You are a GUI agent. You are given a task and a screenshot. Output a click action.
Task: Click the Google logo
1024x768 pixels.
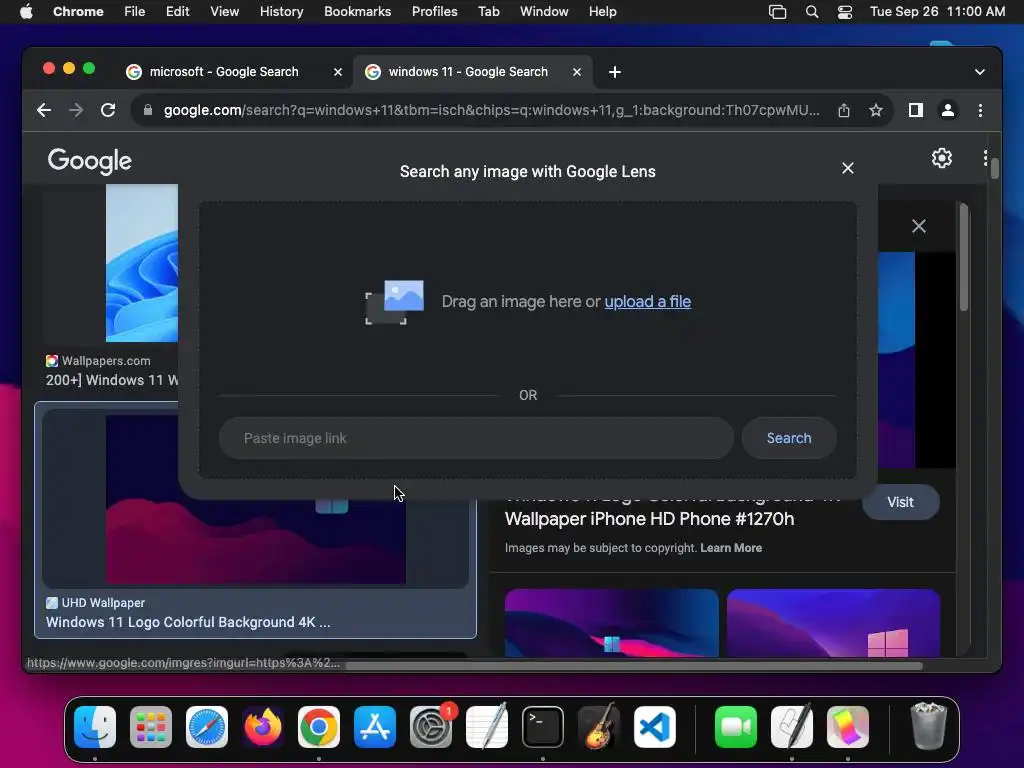89,161
